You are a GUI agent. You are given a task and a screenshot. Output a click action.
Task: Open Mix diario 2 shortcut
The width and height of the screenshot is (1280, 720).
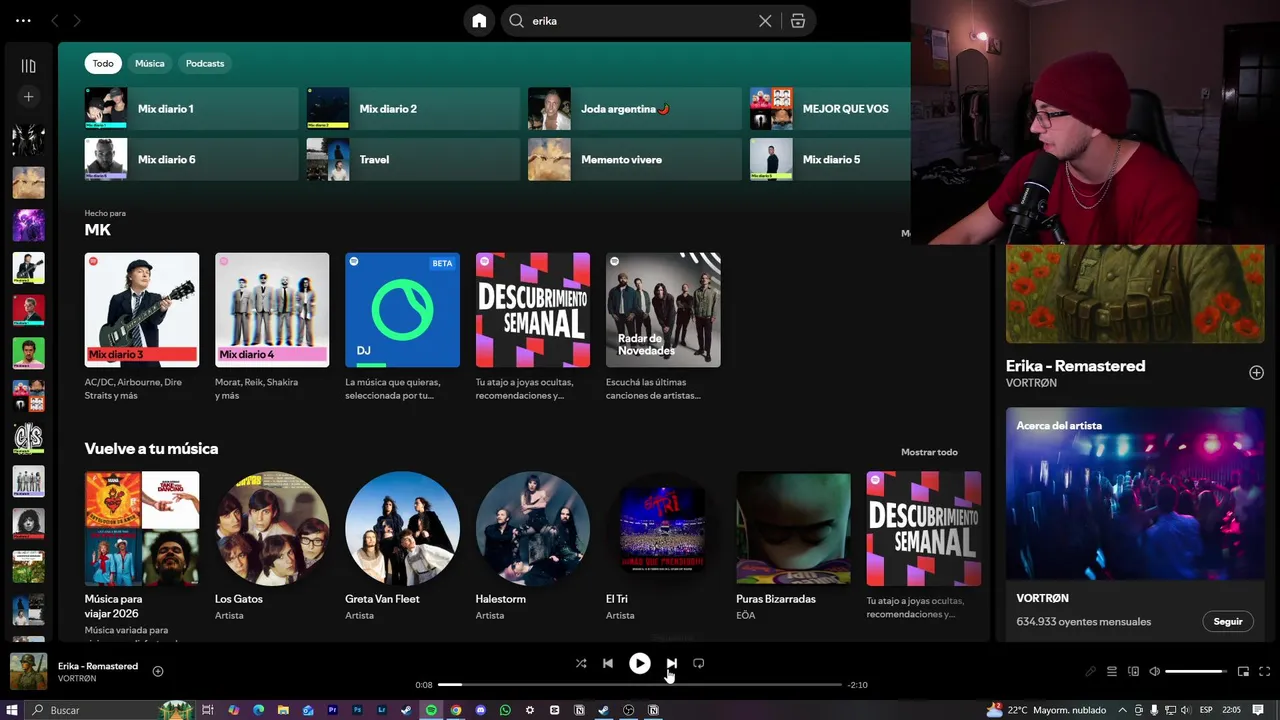click(413, 109)
